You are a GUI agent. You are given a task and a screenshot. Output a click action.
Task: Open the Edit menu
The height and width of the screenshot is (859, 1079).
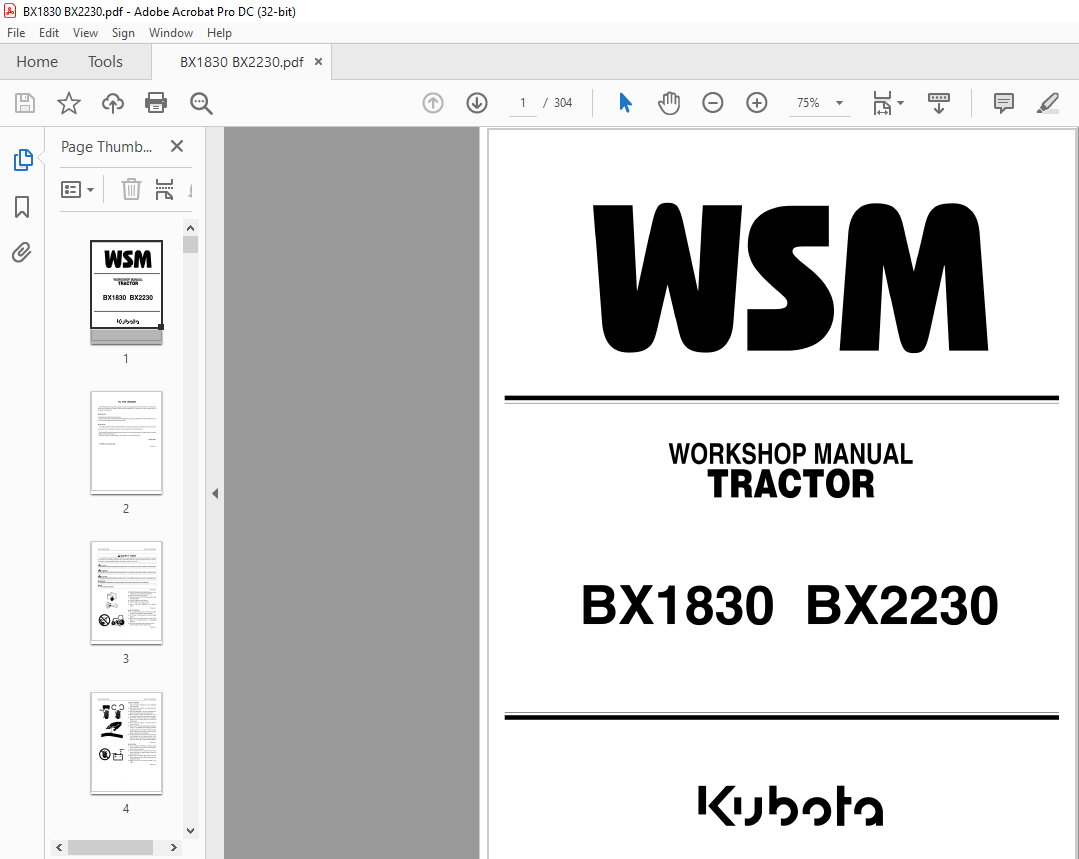(x=49, y=33)
